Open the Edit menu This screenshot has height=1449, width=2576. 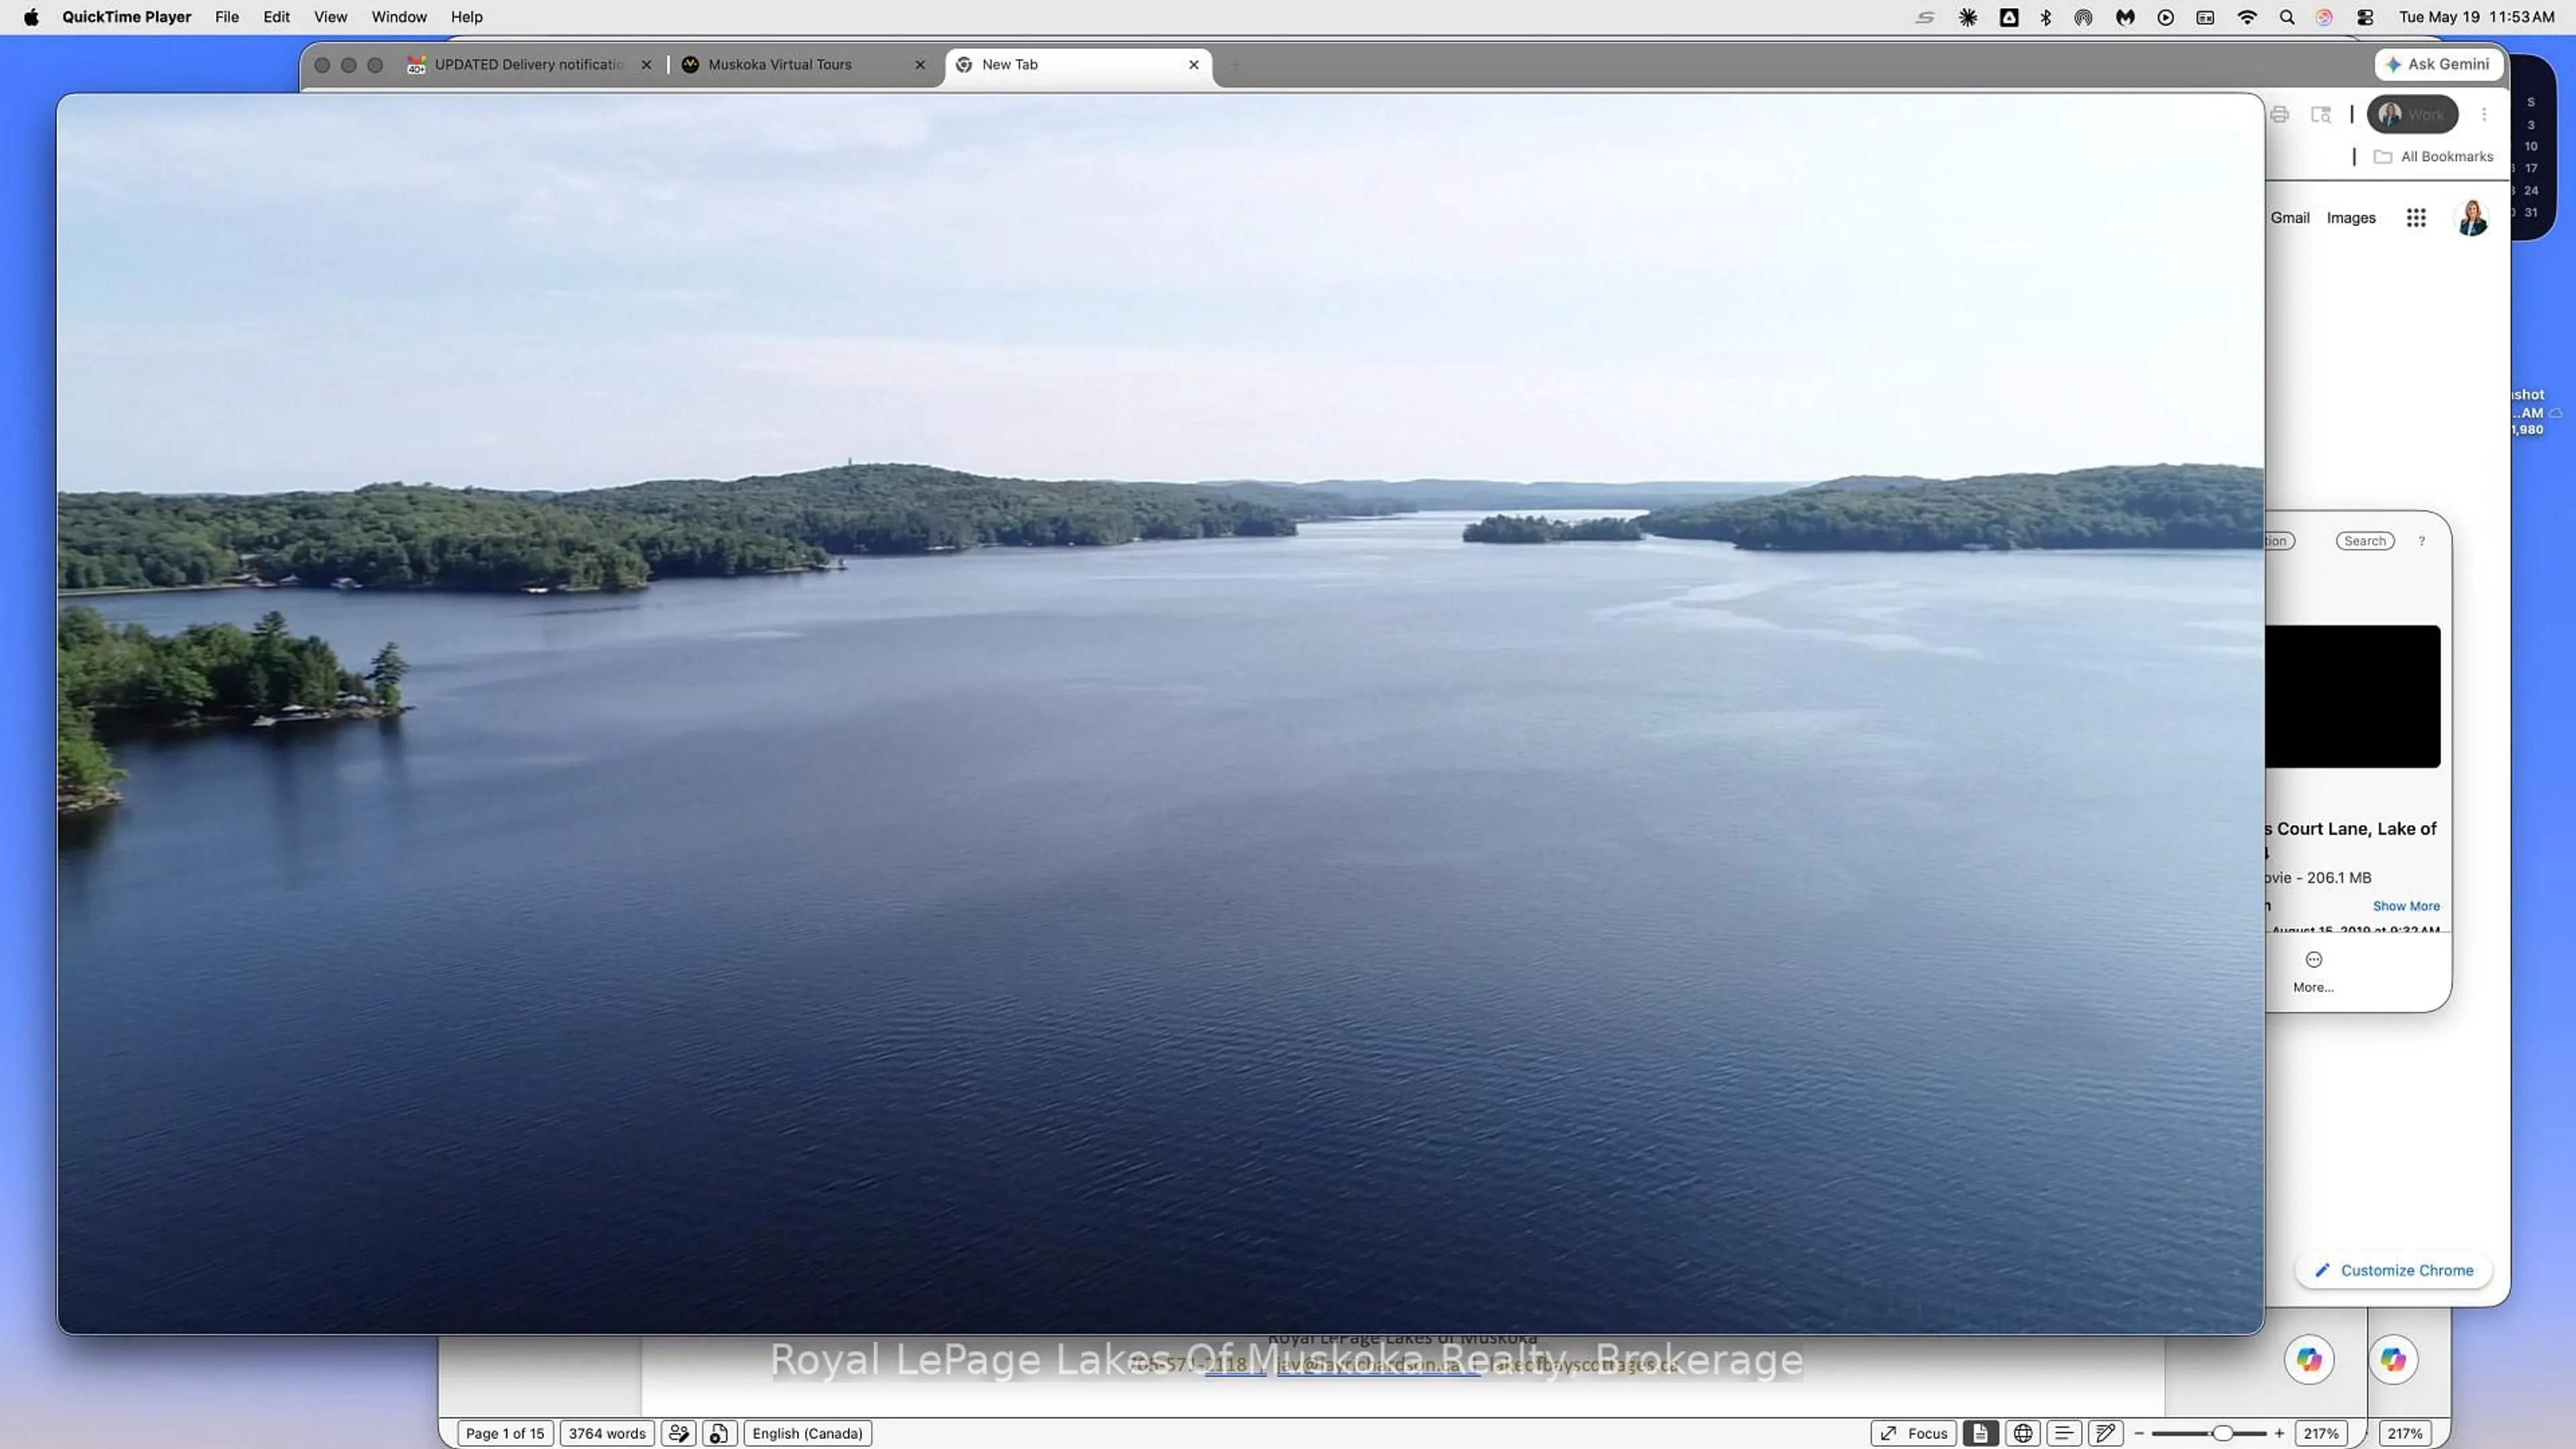click(x=276, y=17)
